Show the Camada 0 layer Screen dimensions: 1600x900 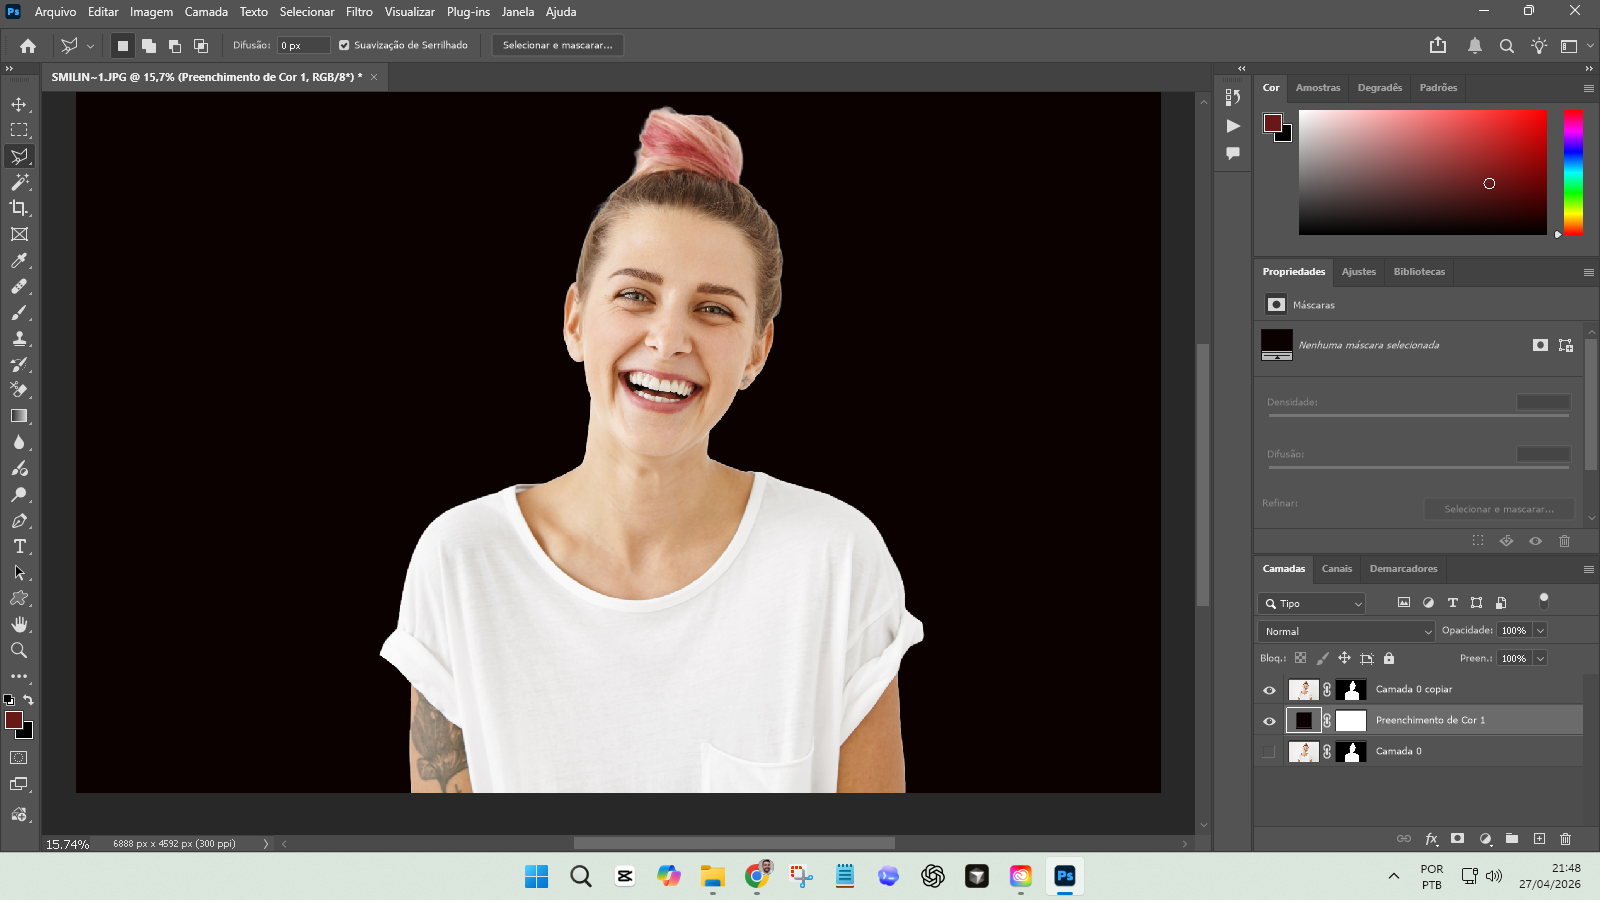coord(1269,752)
